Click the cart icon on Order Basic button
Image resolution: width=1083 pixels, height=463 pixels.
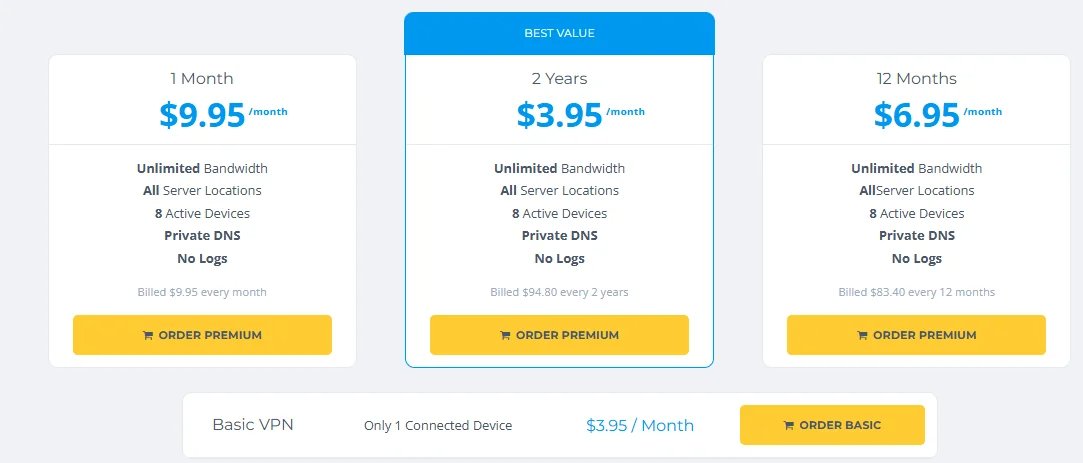[789, 426]
